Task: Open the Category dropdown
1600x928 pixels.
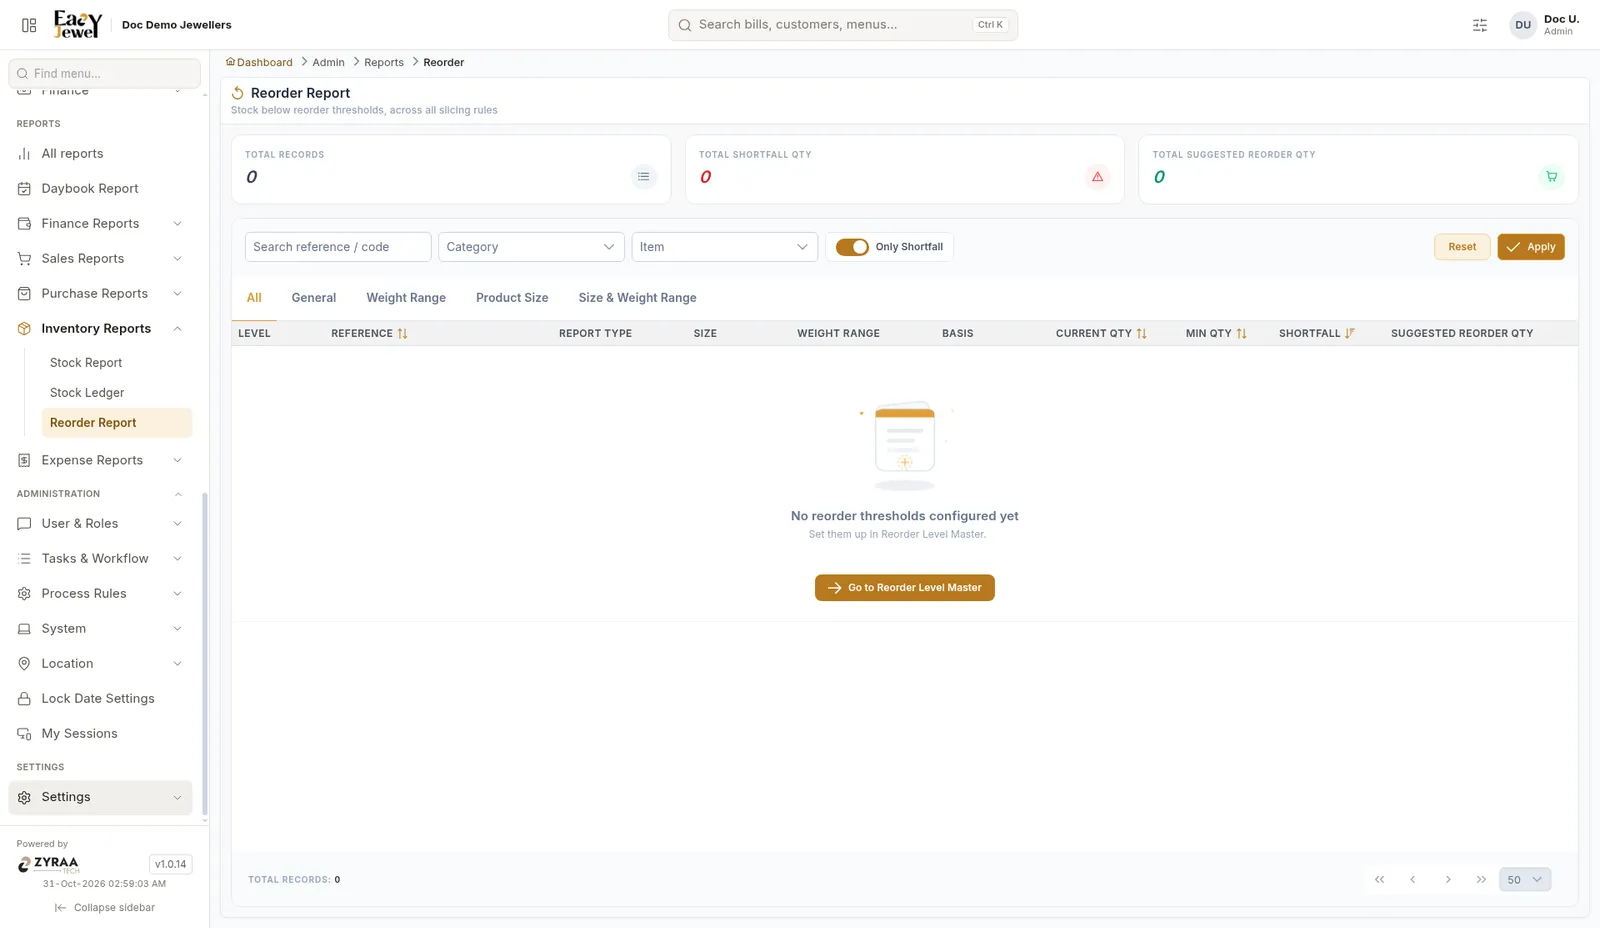Action: (531, 247)
